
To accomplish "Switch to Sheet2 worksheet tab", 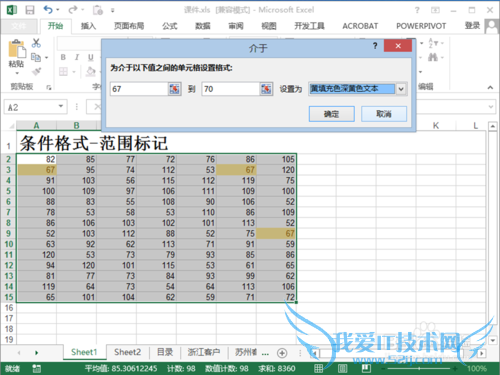I will pyautogui.click(x=127, y=352).
